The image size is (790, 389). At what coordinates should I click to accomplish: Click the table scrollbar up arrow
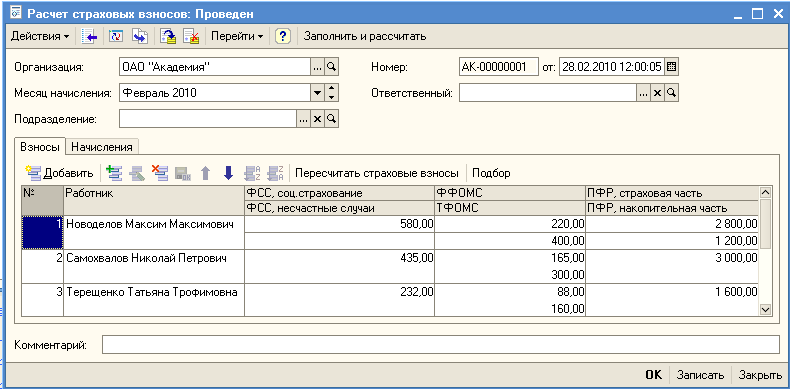click(x=765, y=192)
